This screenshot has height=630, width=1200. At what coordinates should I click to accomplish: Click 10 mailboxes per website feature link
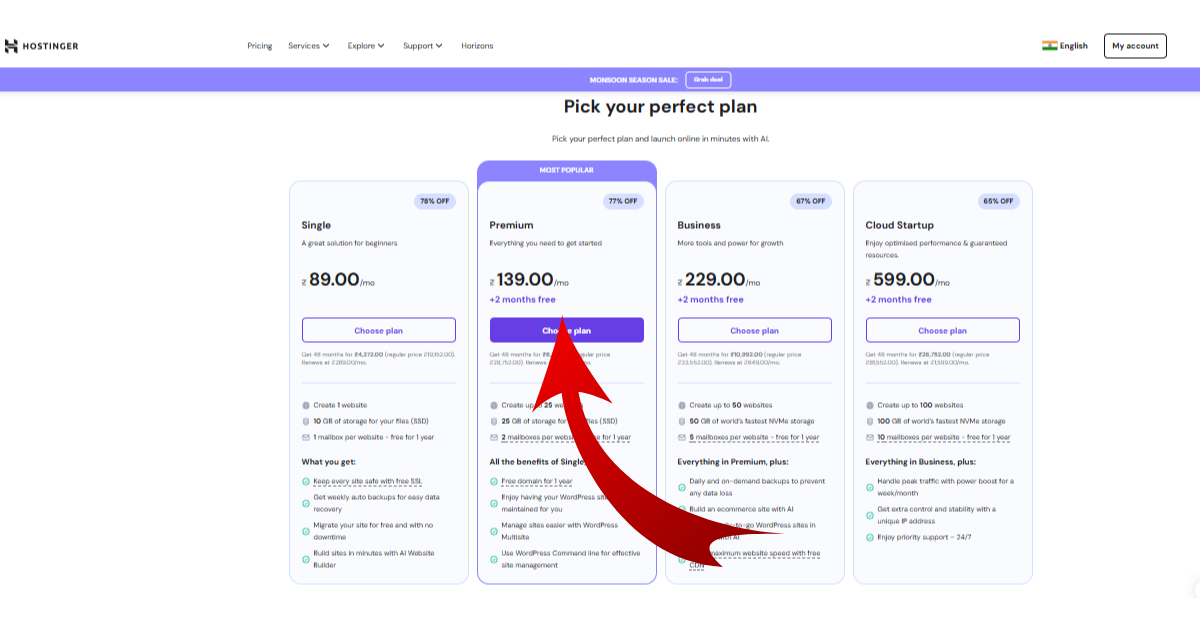click(943, 437)
